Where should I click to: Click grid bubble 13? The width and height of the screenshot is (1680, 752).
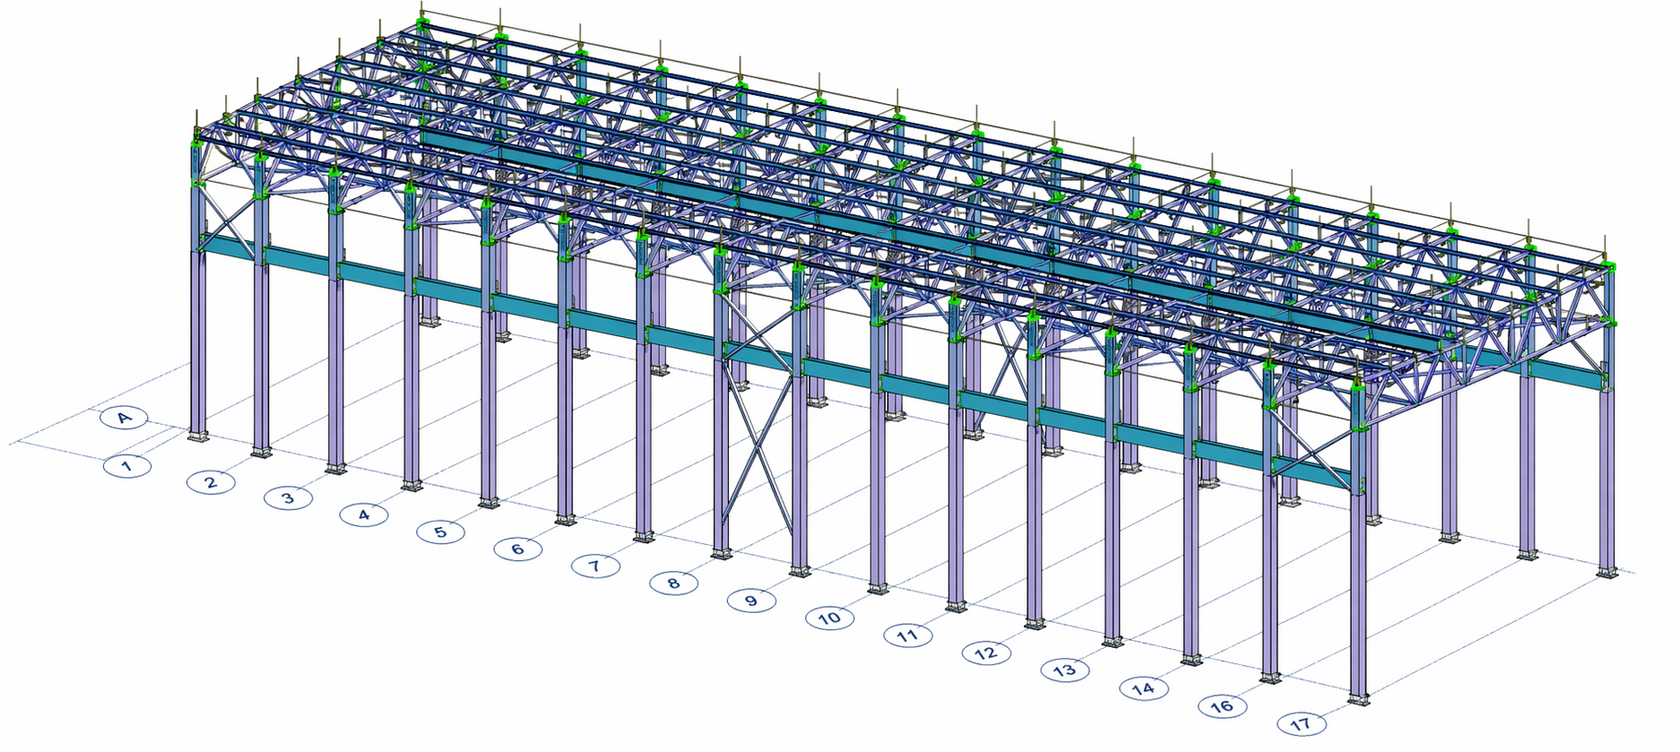(x=1065, y=670)
